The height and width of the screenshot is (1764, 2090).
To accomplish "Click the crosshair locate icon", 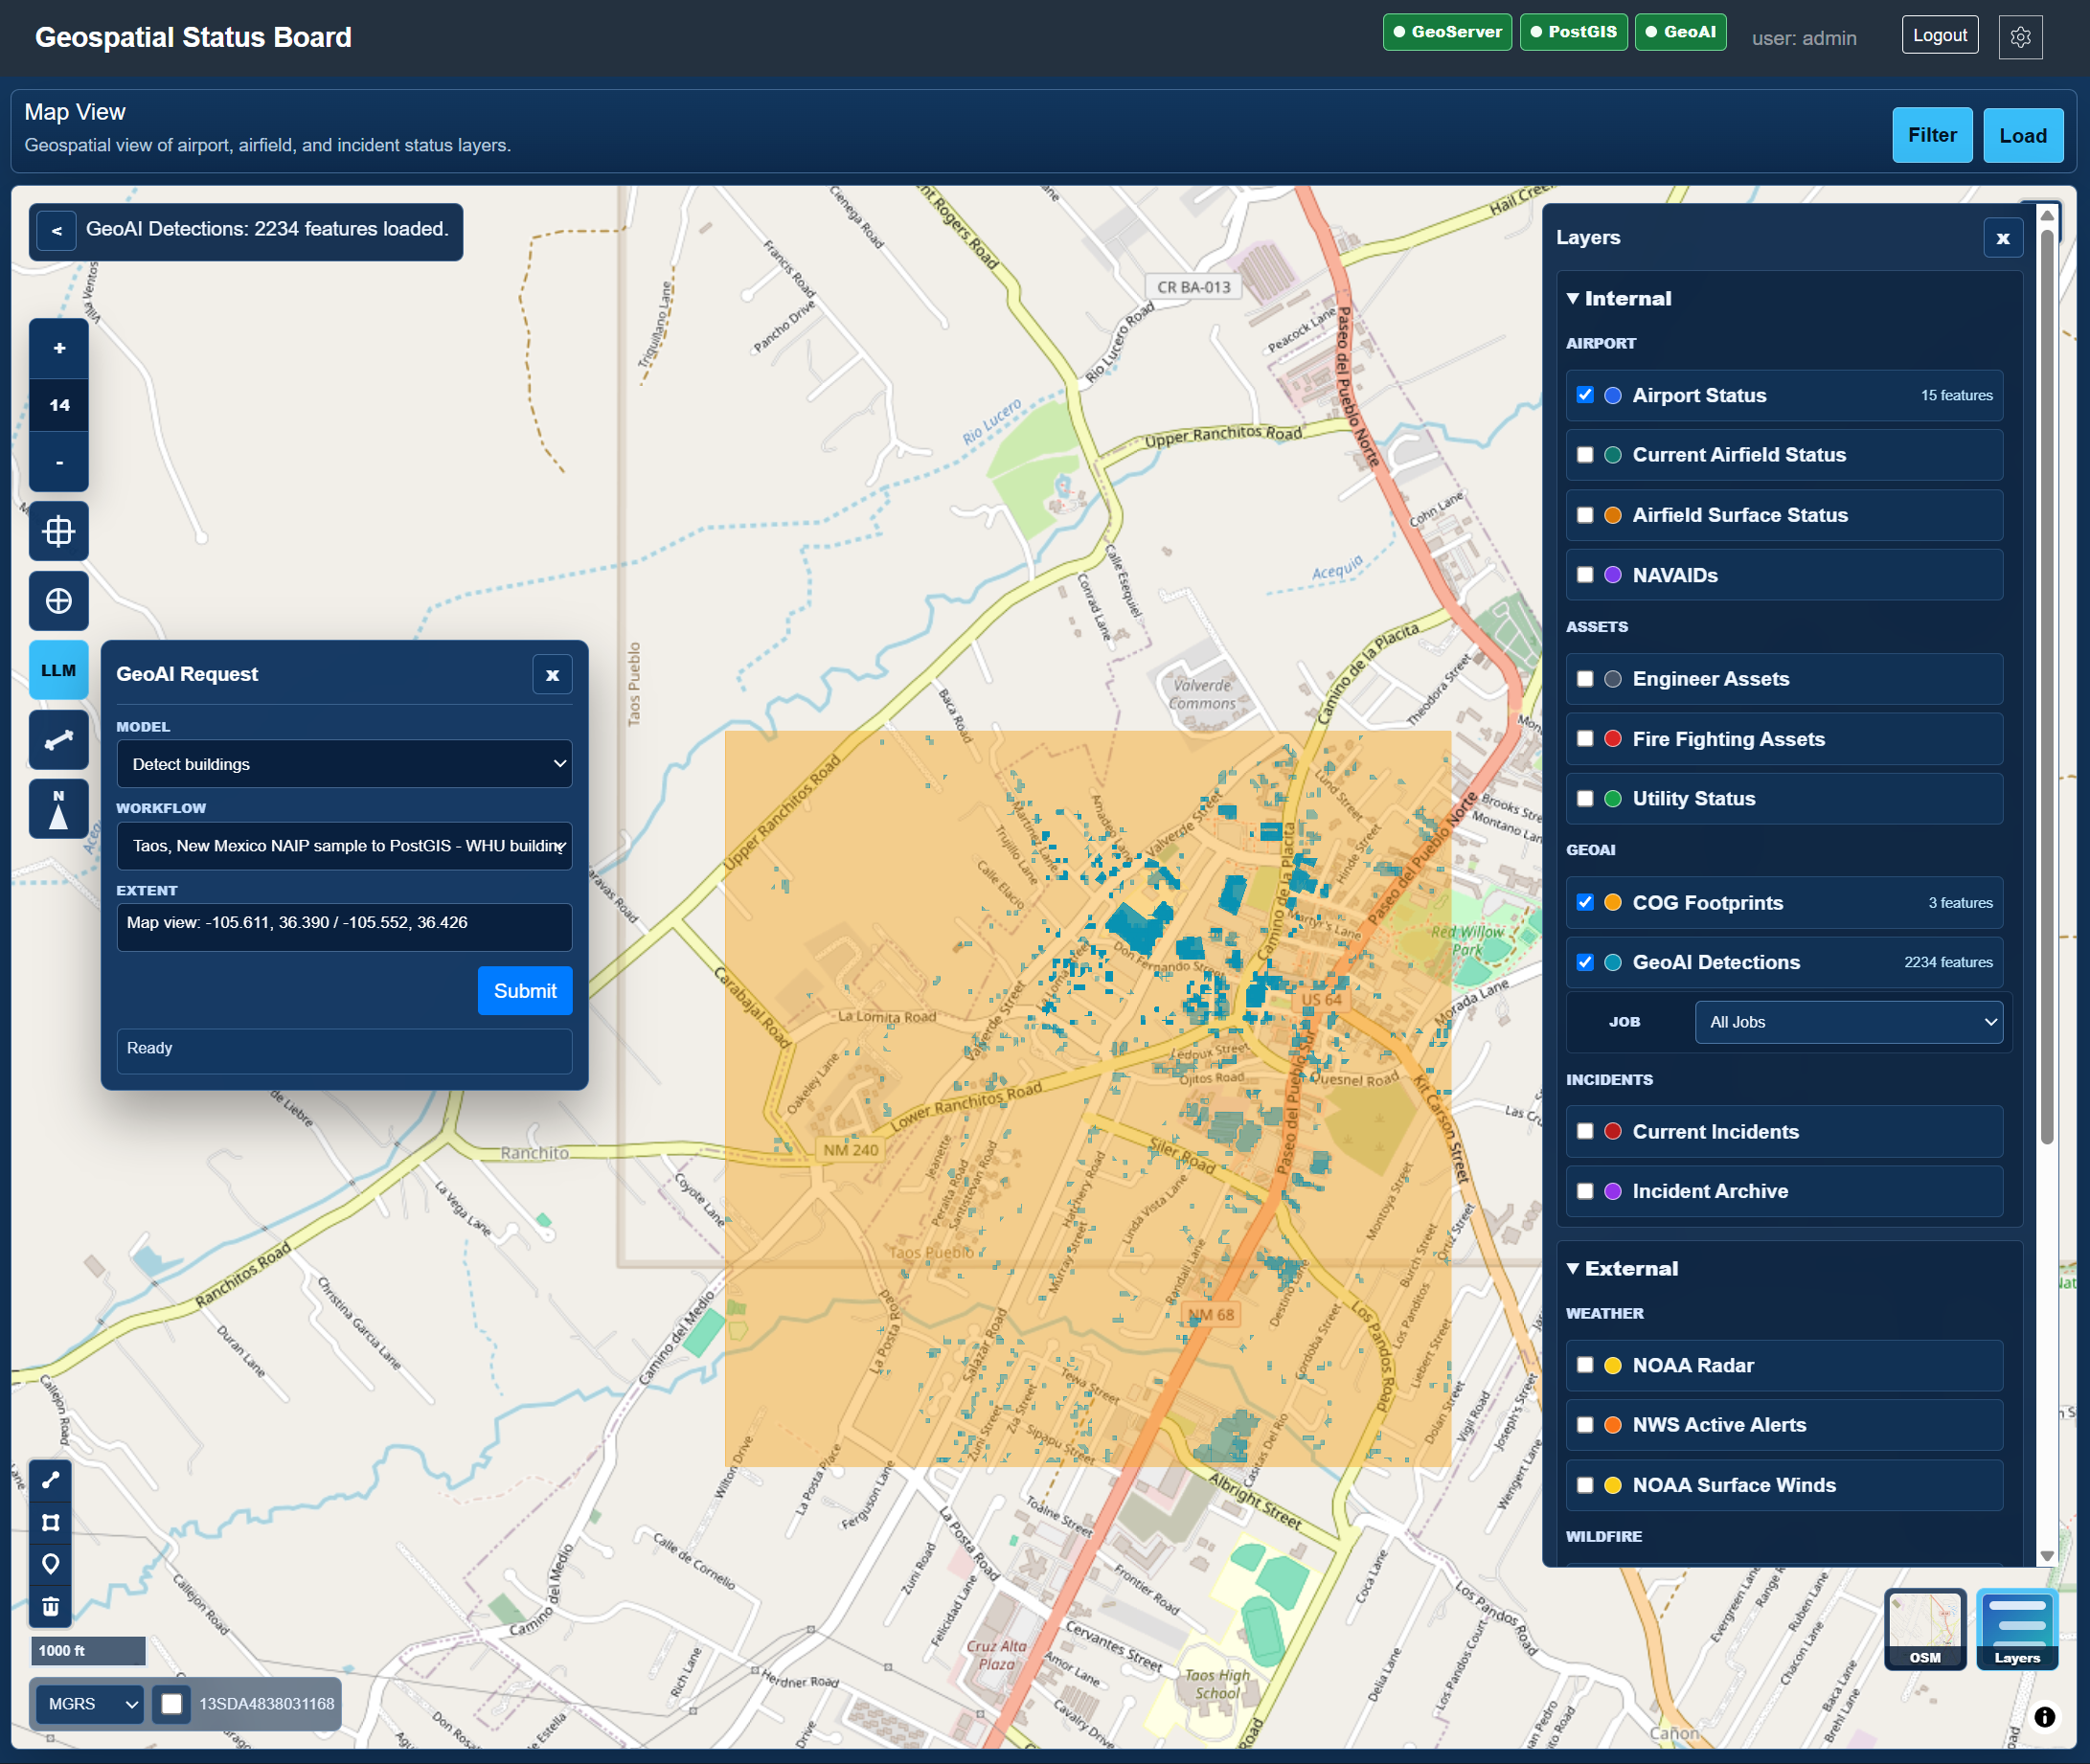I will point(59,601).
